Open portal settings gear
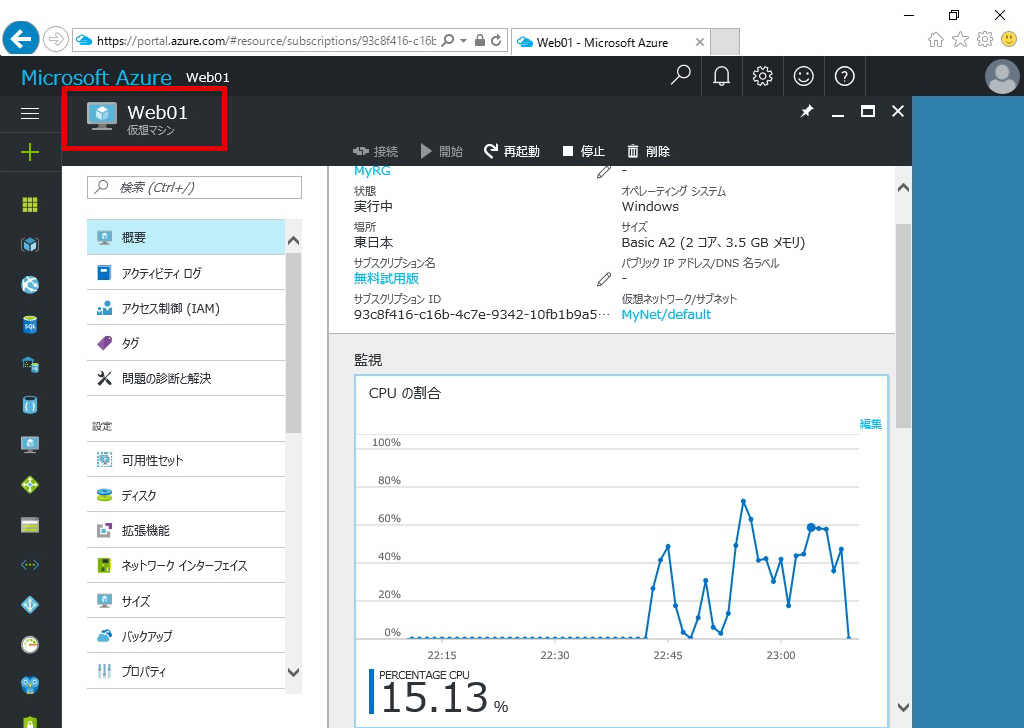This screenshot has width=1024, height=728. (762, 76)
